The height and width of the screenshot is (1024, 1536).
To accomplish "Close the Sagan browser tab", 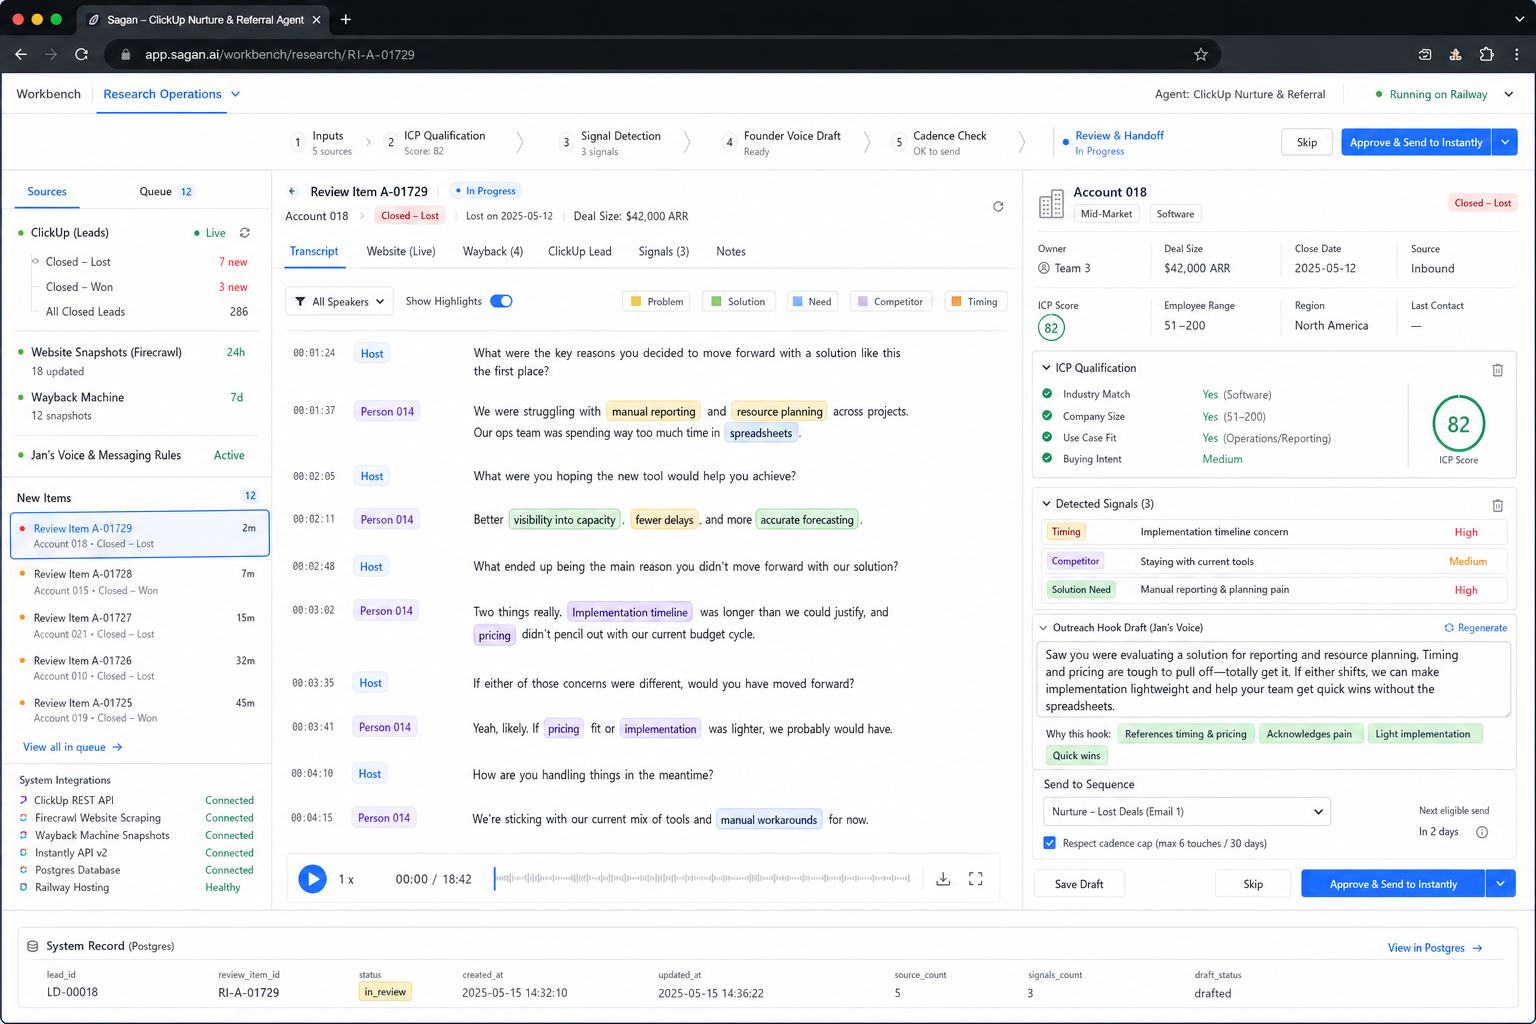I will [x=317, y=19].
